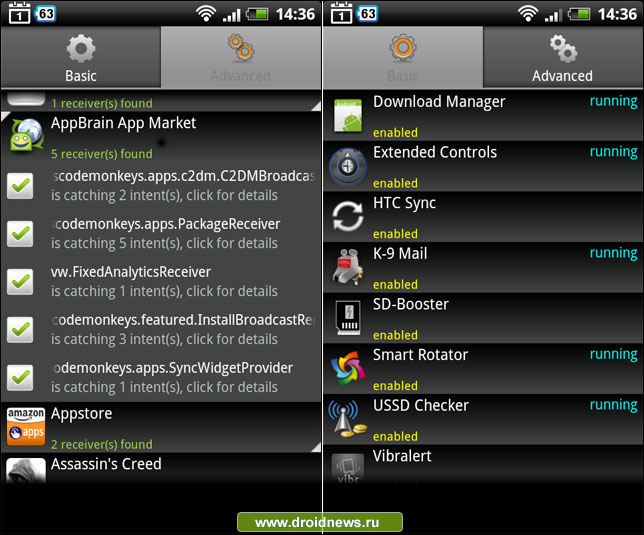This screenshot has height=535, width=644.
Task: Tap the 'running' status of Extended Controls
Action: [x=614, y=152]
